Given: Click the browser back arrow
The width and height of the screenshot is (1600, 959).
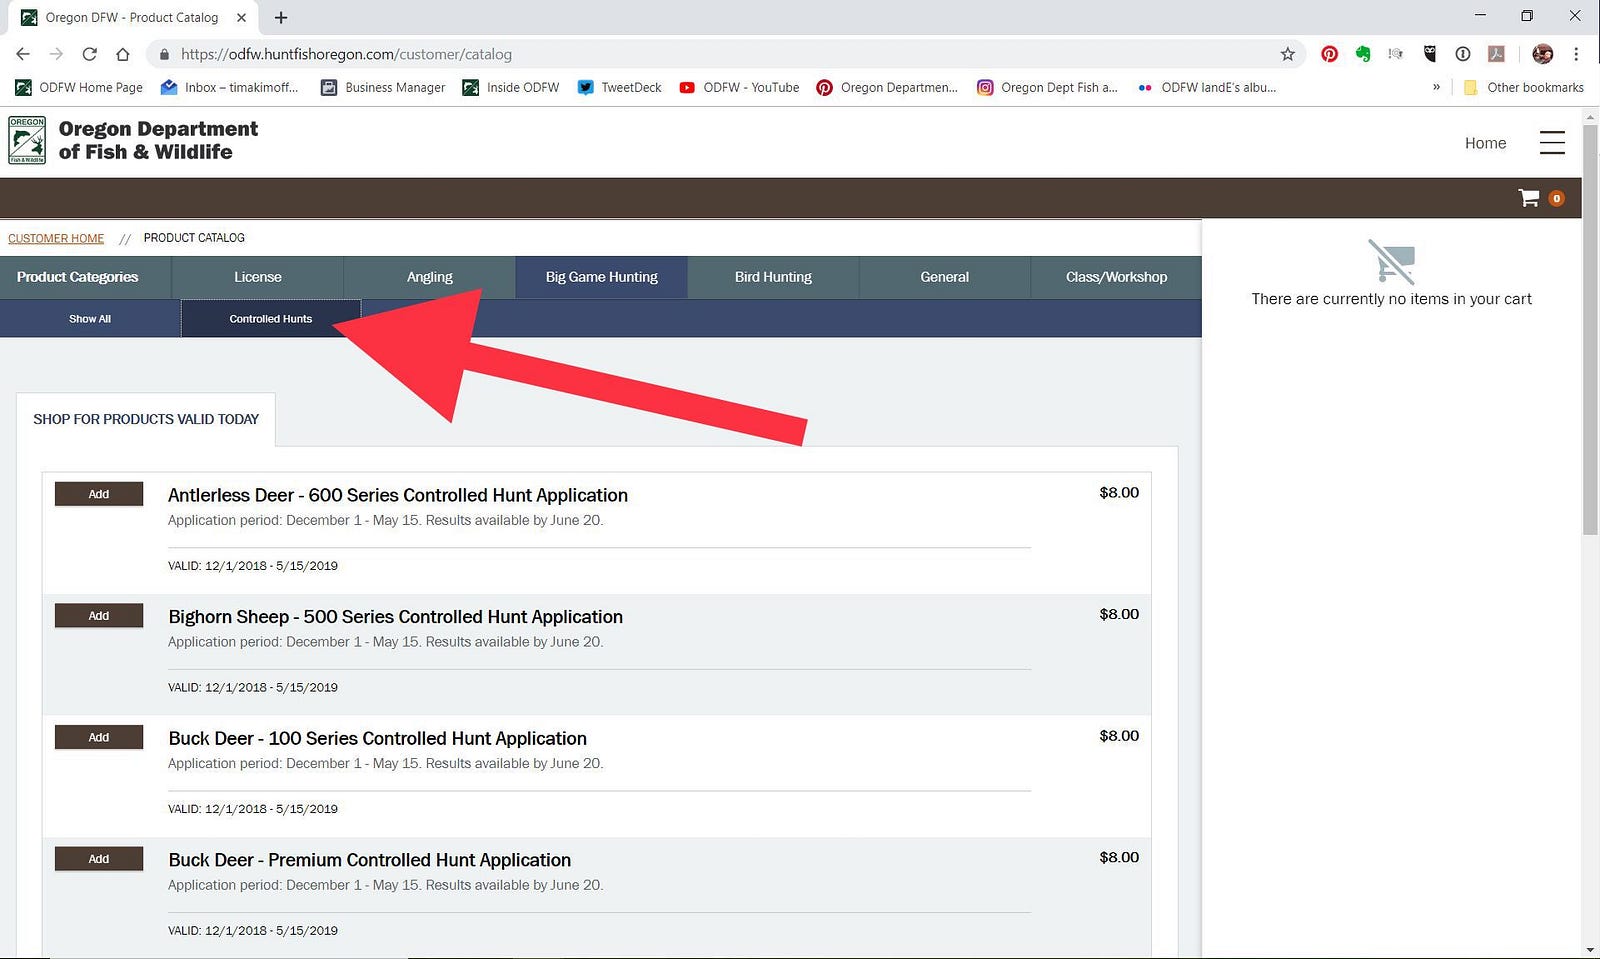Looking at the screenshot, I should pos(23,54).
